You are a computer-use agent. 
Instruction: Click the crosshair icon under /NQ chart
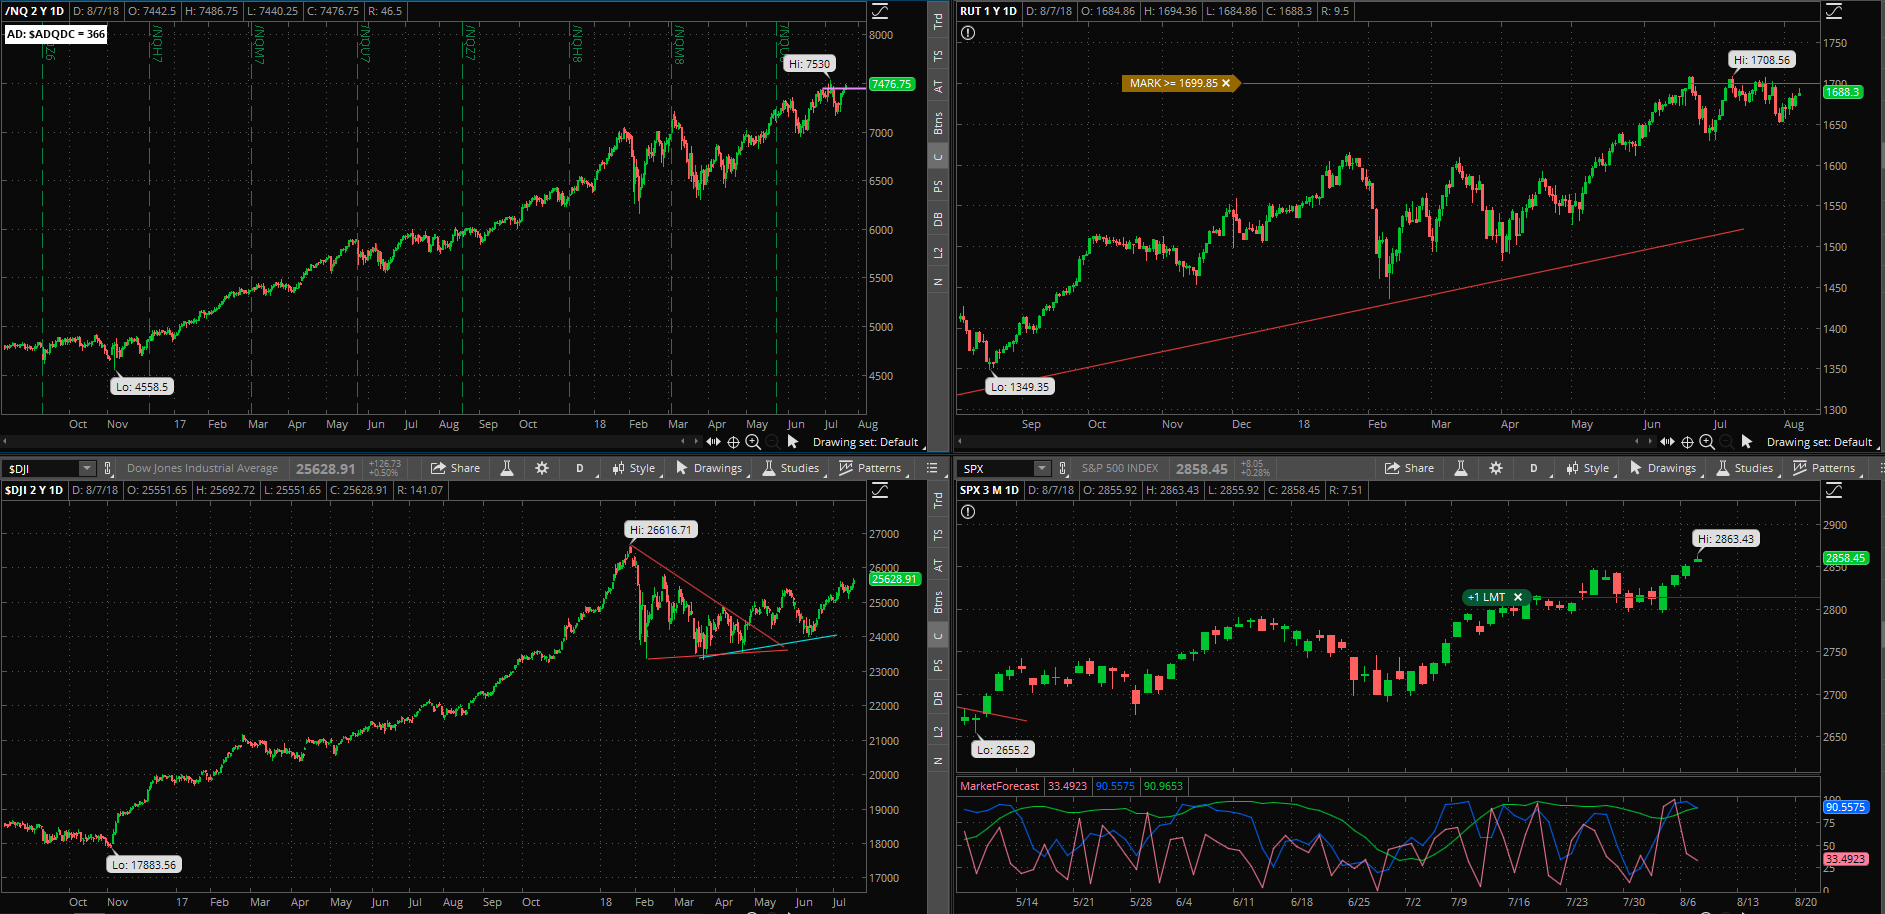tap(733, 442)
